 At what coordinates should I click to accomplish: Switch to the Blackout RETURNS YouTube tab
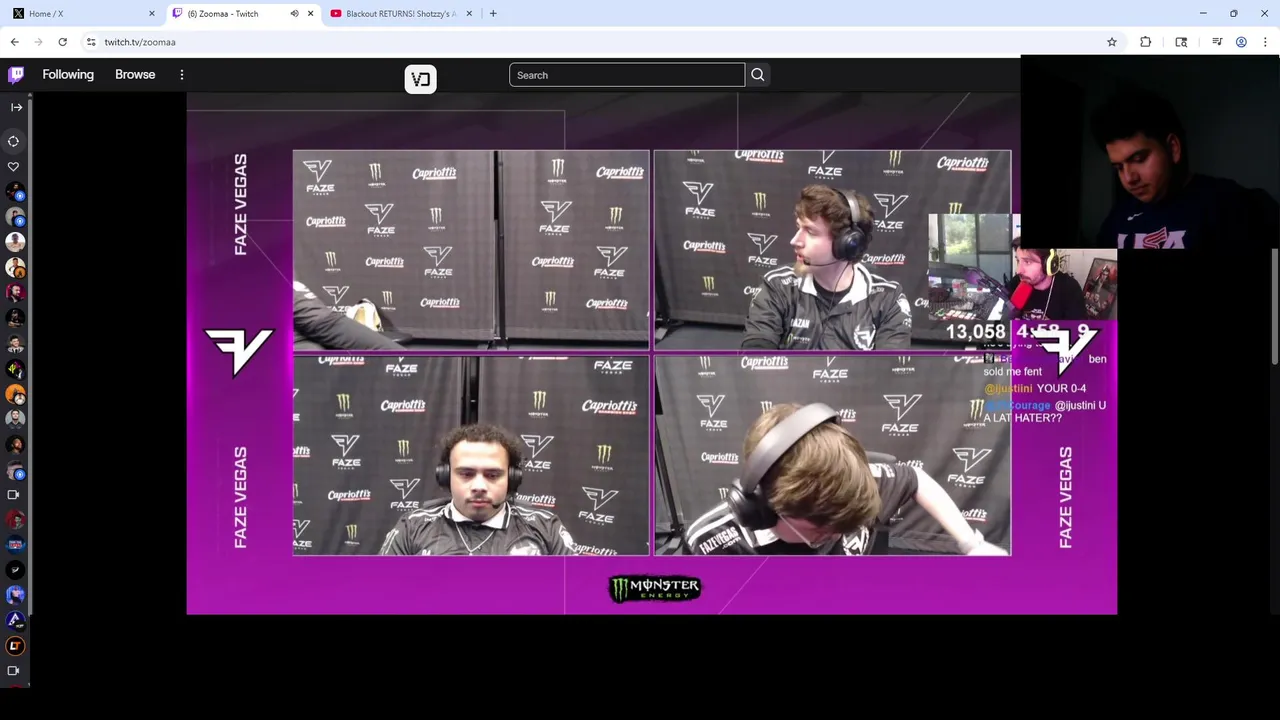click(400, 14)
